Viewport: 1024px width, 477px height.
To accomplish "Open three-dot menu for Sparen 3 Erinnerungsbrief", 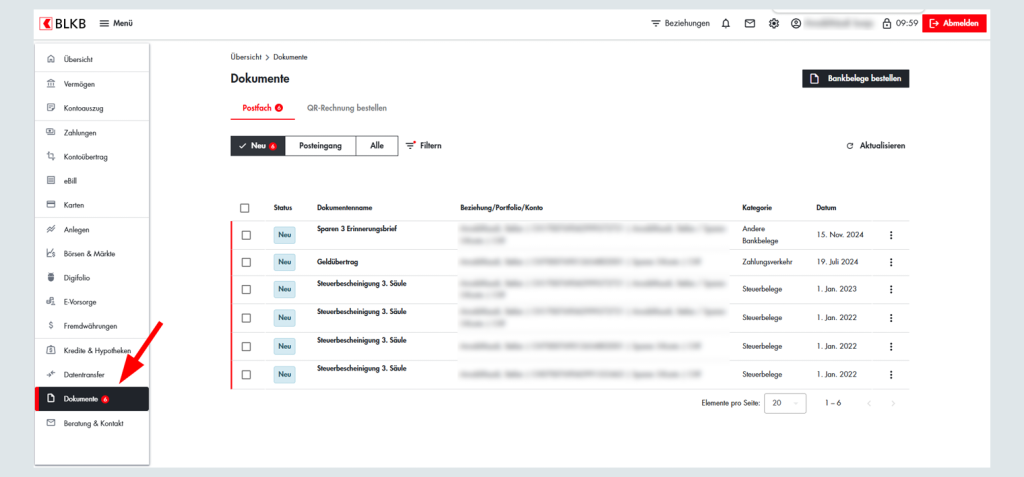I will pos(891,235).
